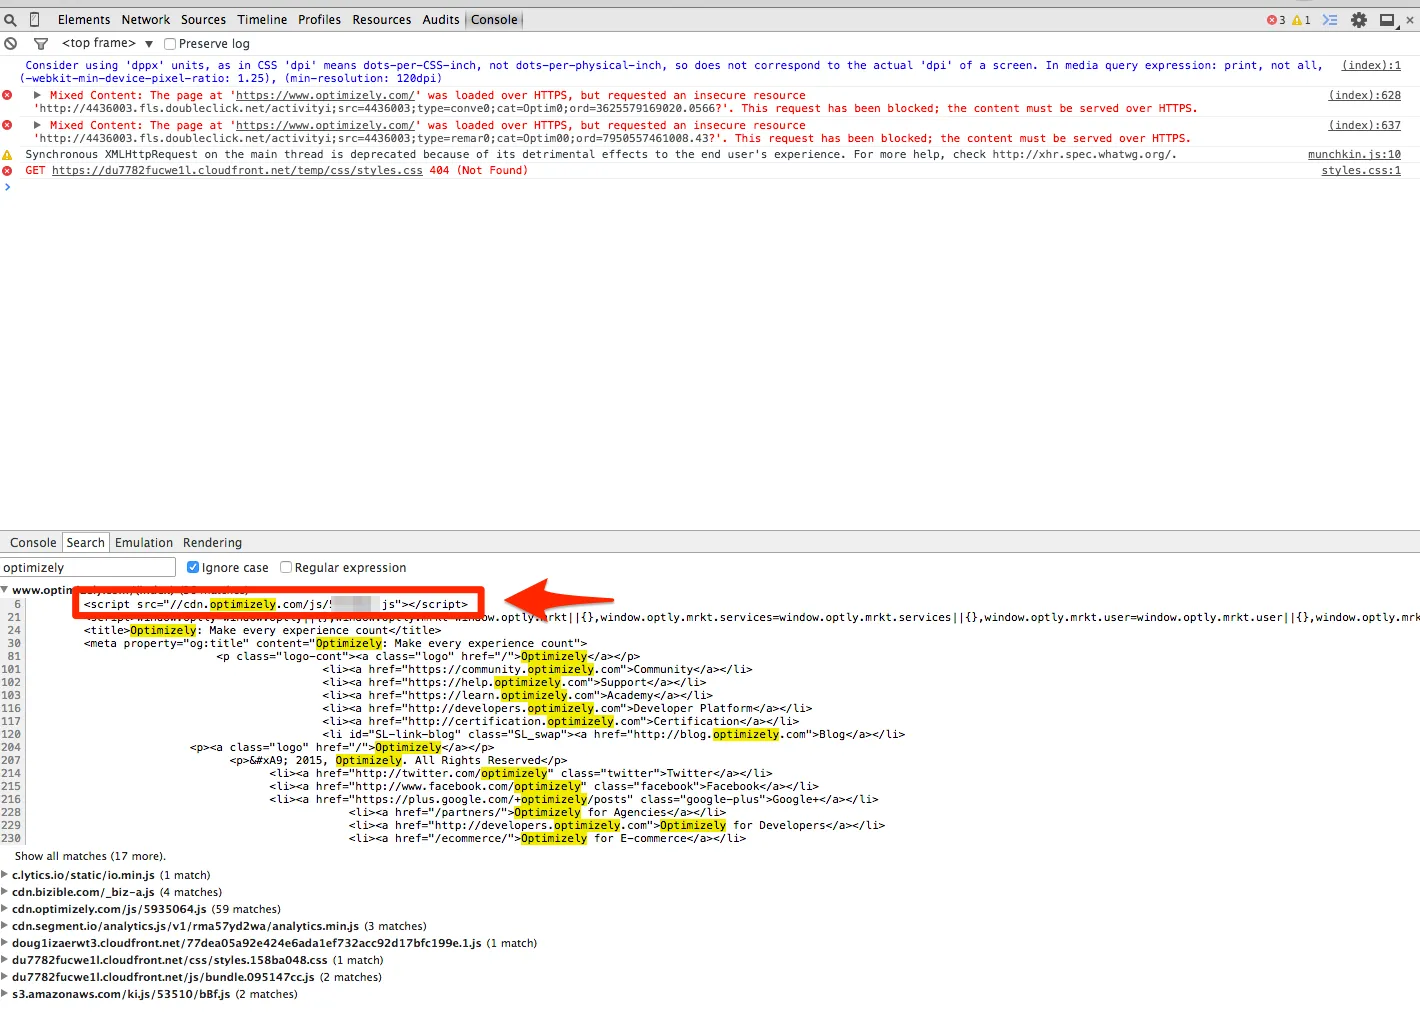This screenshot has height=1012, width=1420.
Task: Clear console with the ban icon
Action: 10,44
